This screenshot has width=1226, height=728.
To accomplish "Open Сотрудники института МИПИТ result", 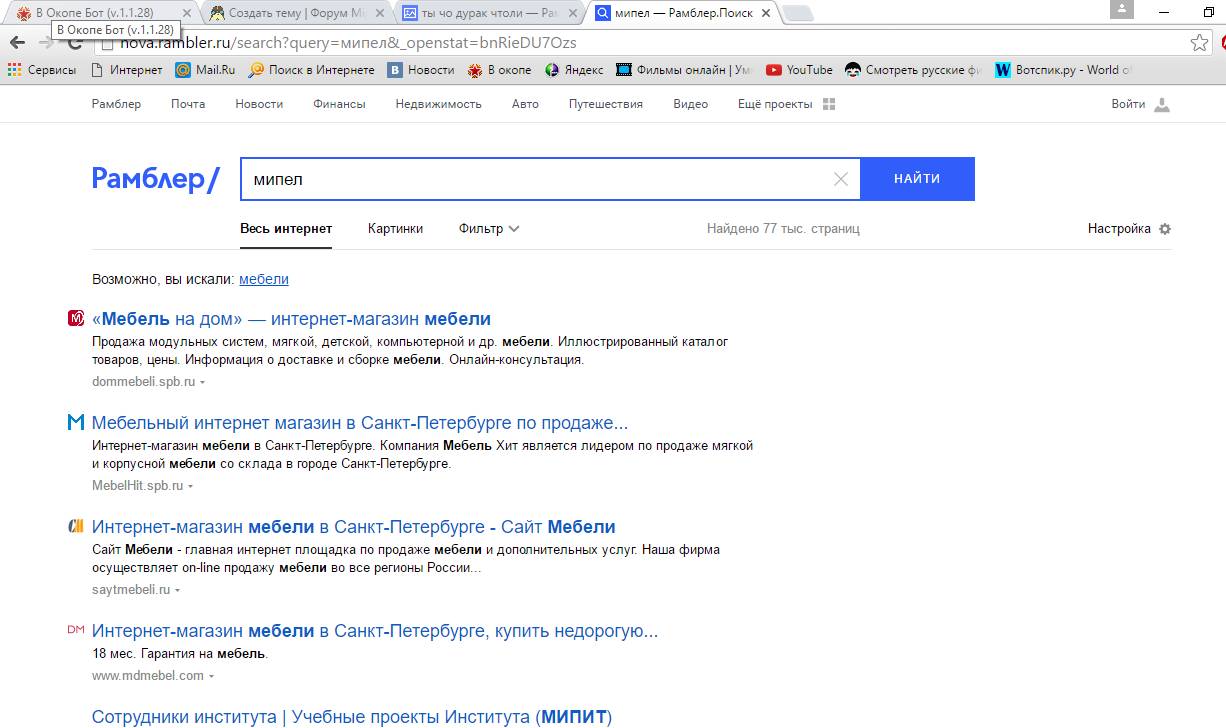I will click(352, 717).
